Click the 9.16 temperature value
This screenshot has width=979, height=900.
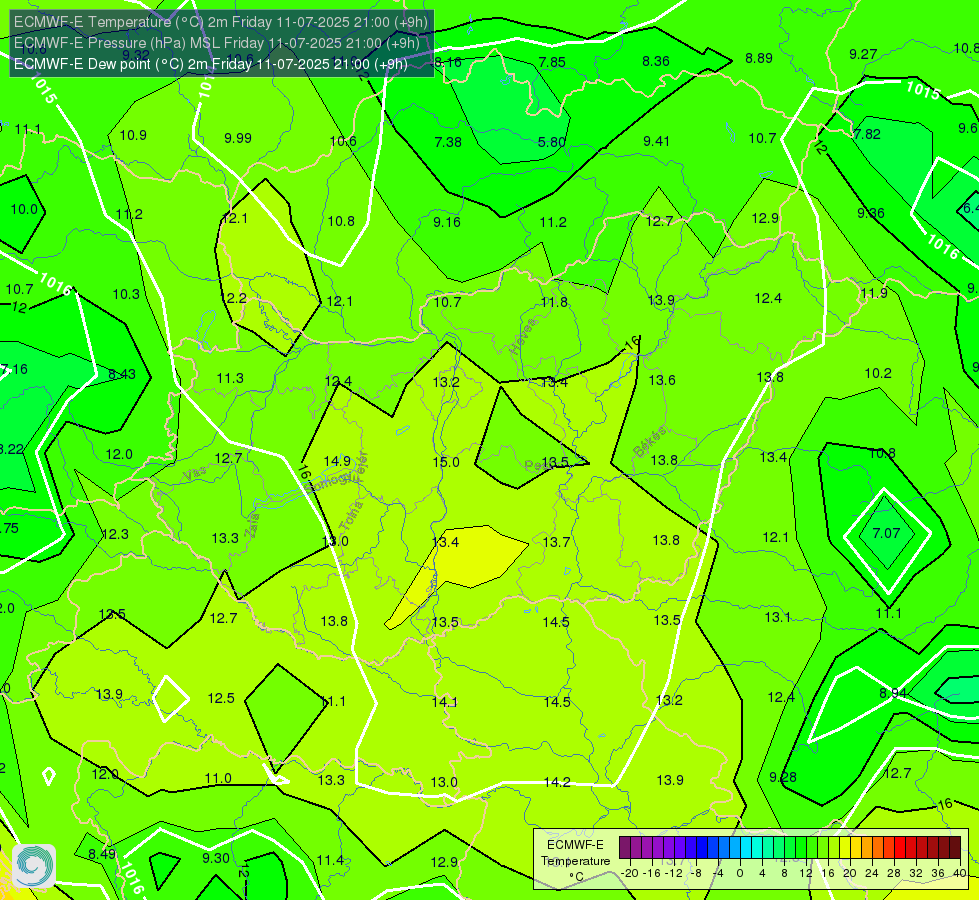tap(447, 222)
